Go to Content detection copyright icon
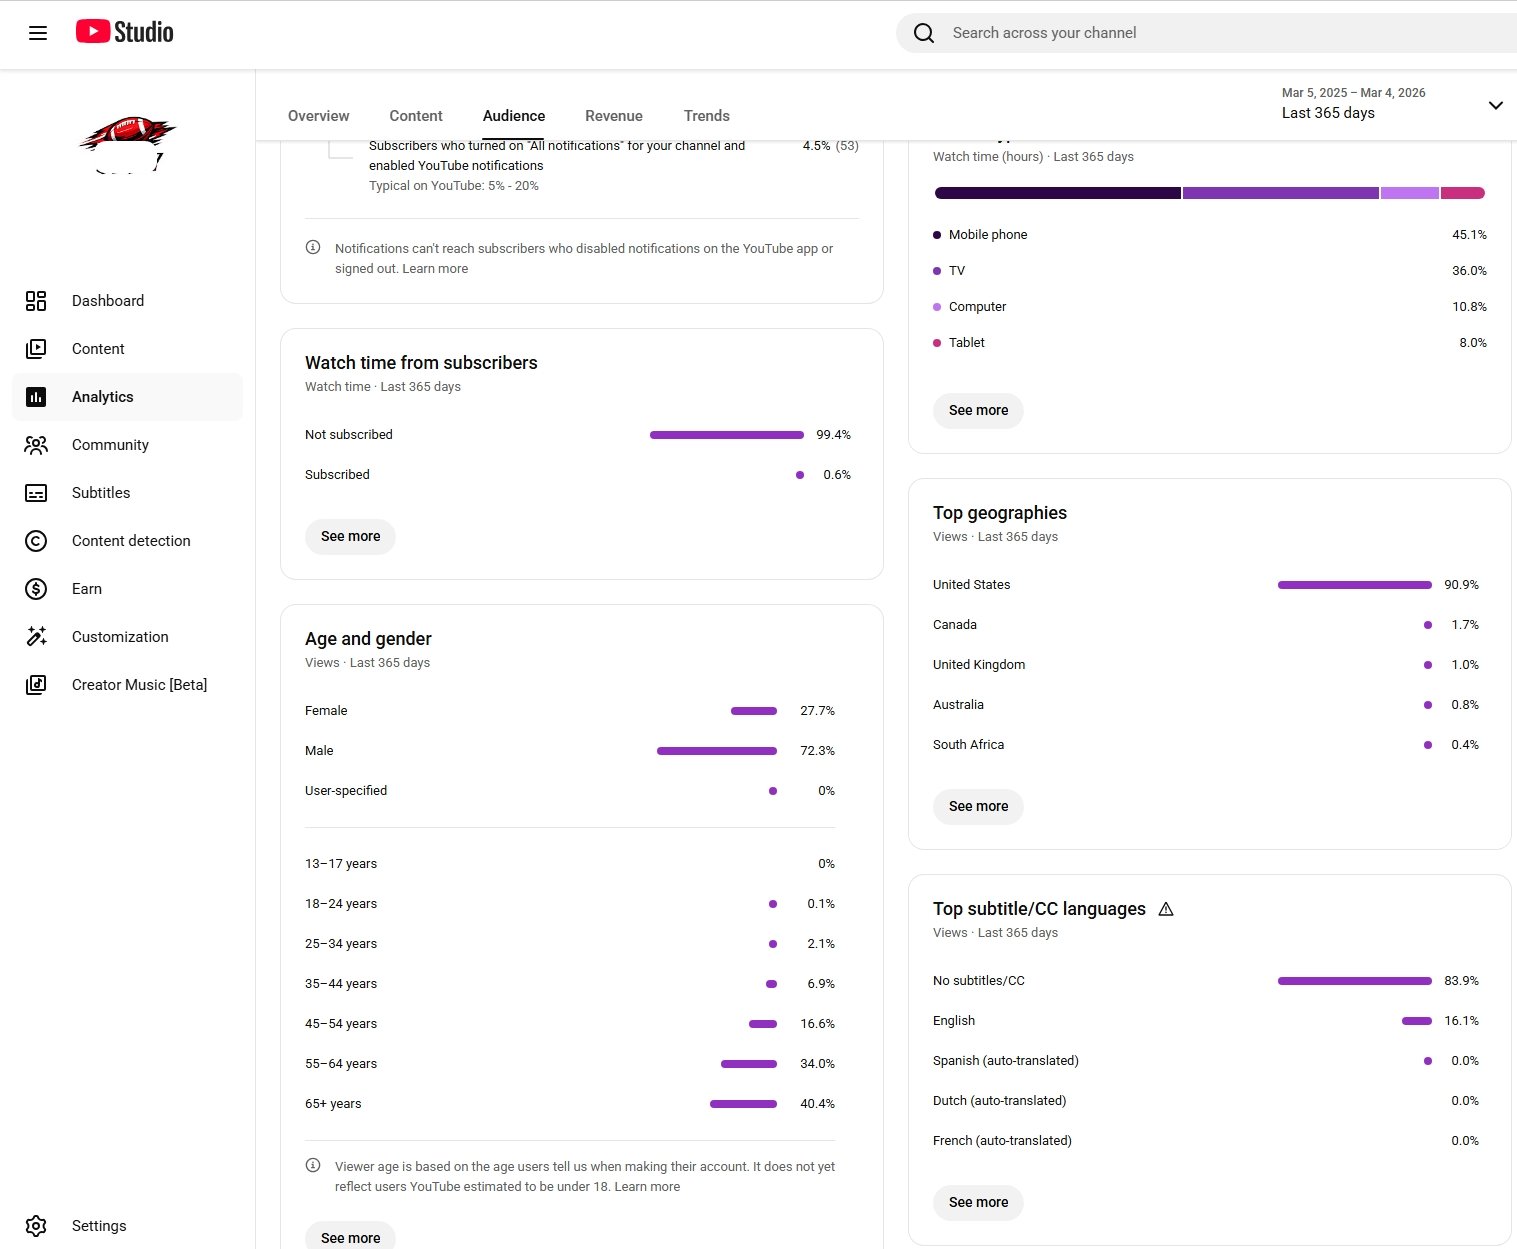 pos(36,541)
